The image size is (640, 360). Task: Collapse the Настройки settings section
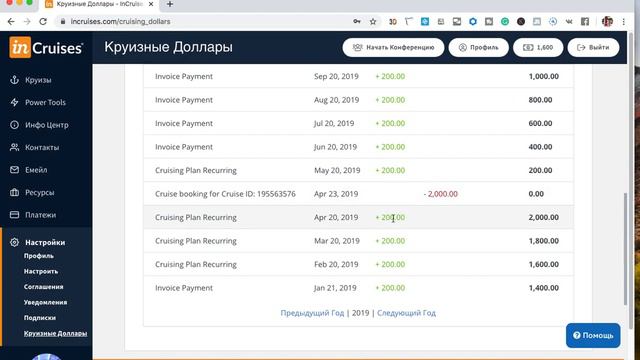(45, 242)
